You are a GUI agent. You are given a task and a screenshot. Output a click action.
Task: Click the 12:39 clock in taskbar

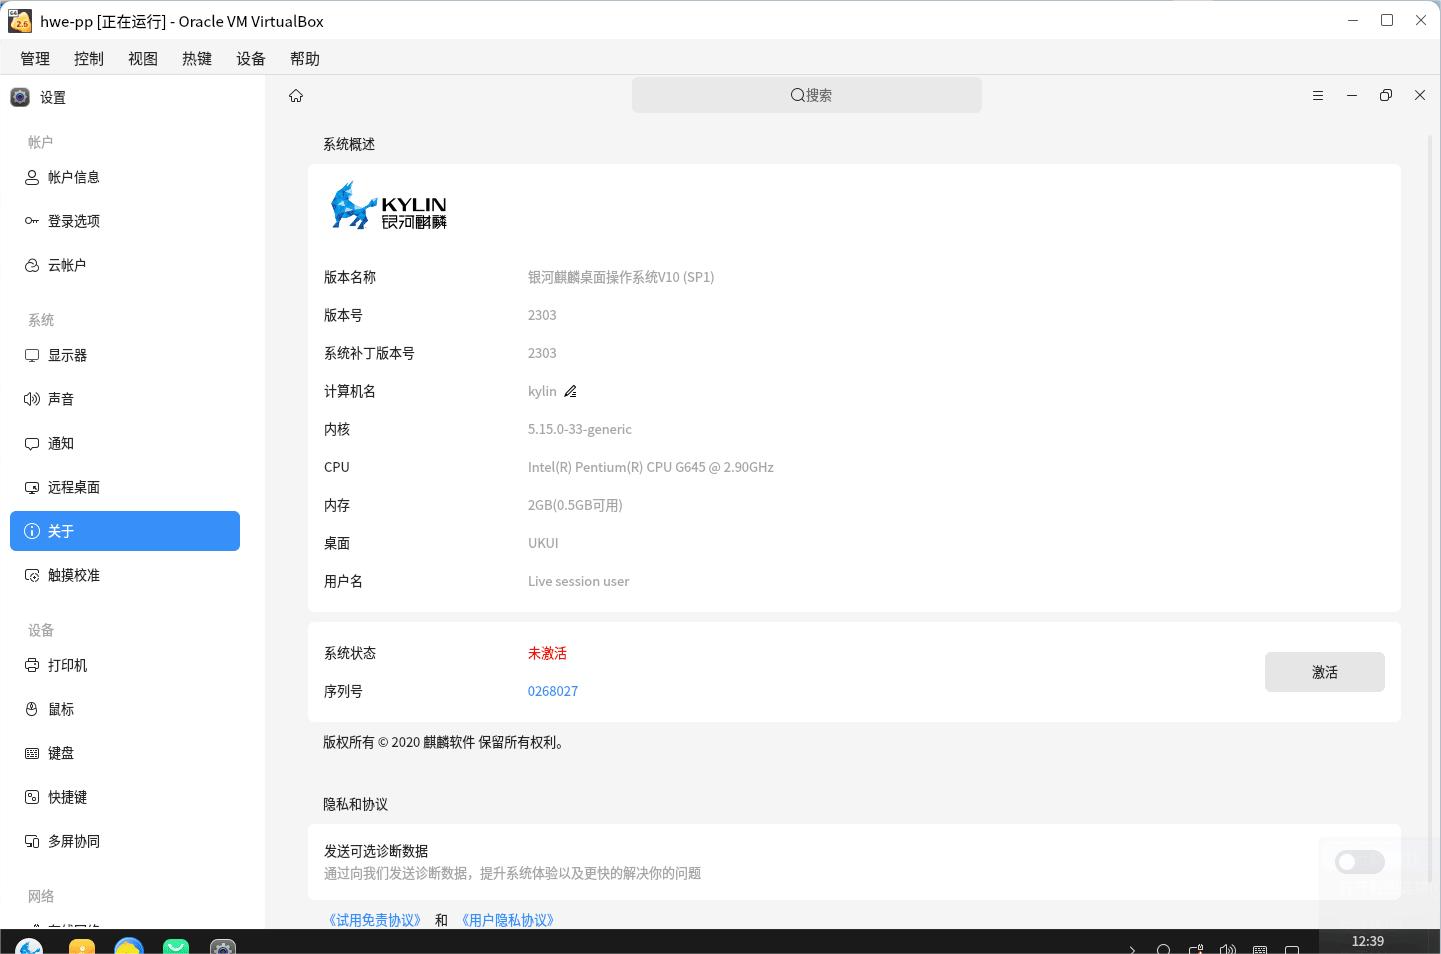(1367, 941)
